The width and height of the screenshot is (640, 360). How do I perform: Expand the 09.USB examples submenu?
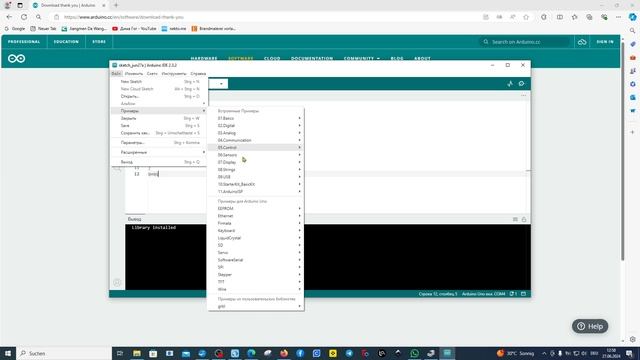point(256,177)
